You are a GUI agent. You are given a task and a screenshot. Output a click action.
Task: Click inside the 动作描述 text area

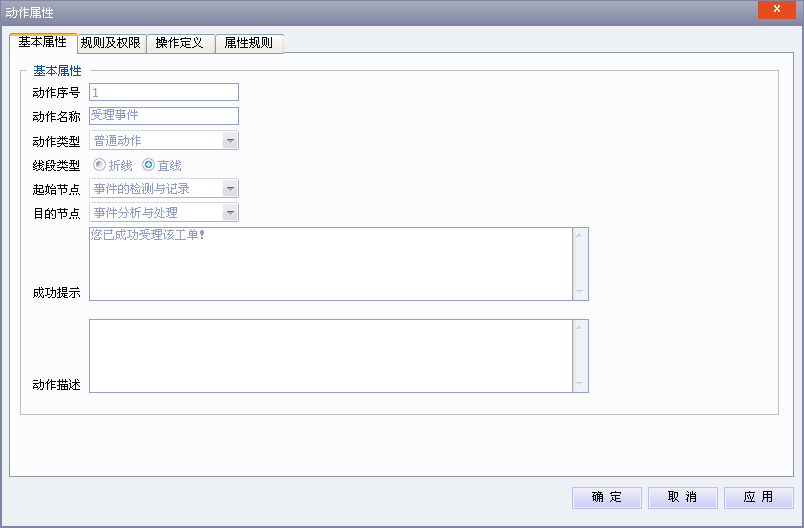click(x=330, y=356)
